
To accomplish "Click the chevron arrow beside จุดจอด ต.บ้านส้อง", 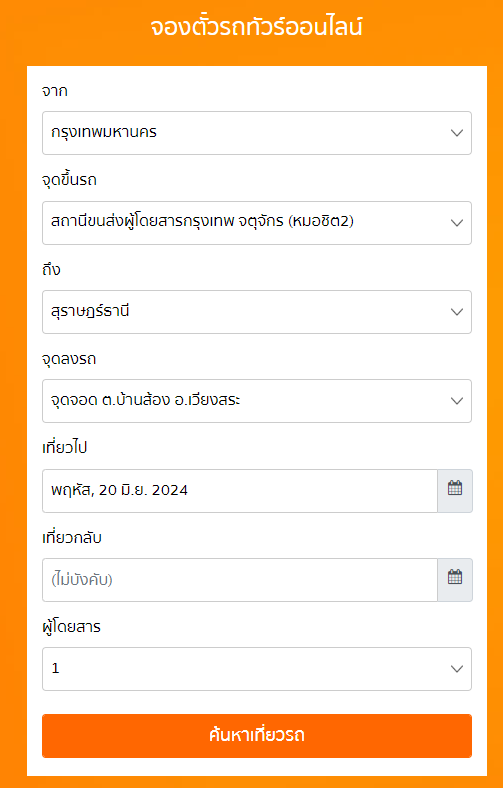I will pyautogui.click(x=457, y=401).
